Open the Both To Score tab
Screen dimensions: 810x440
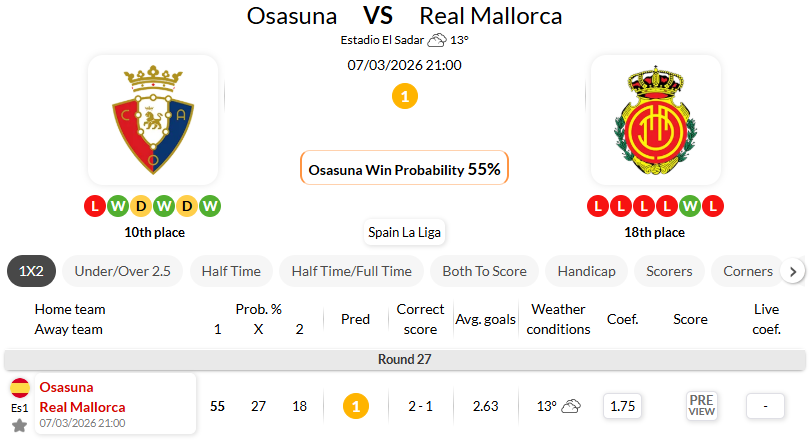(485, 271)
